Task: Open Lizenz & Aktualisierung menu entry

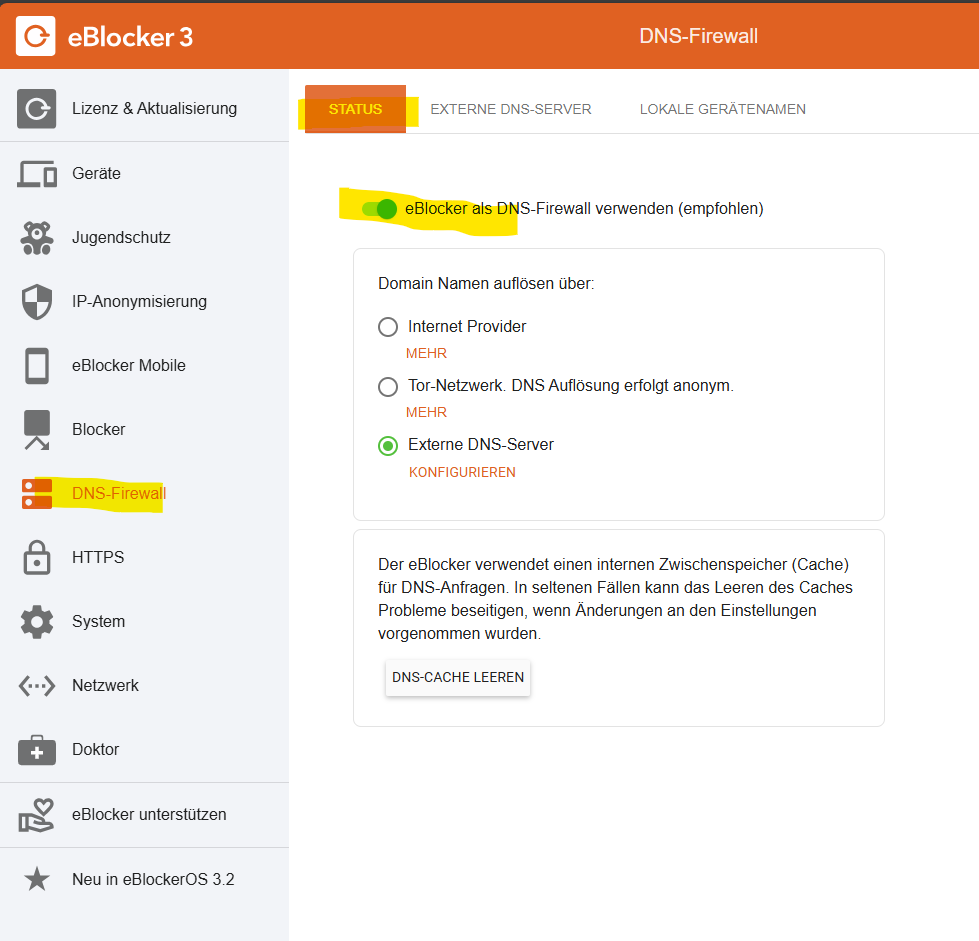Action: coord(154,109)
